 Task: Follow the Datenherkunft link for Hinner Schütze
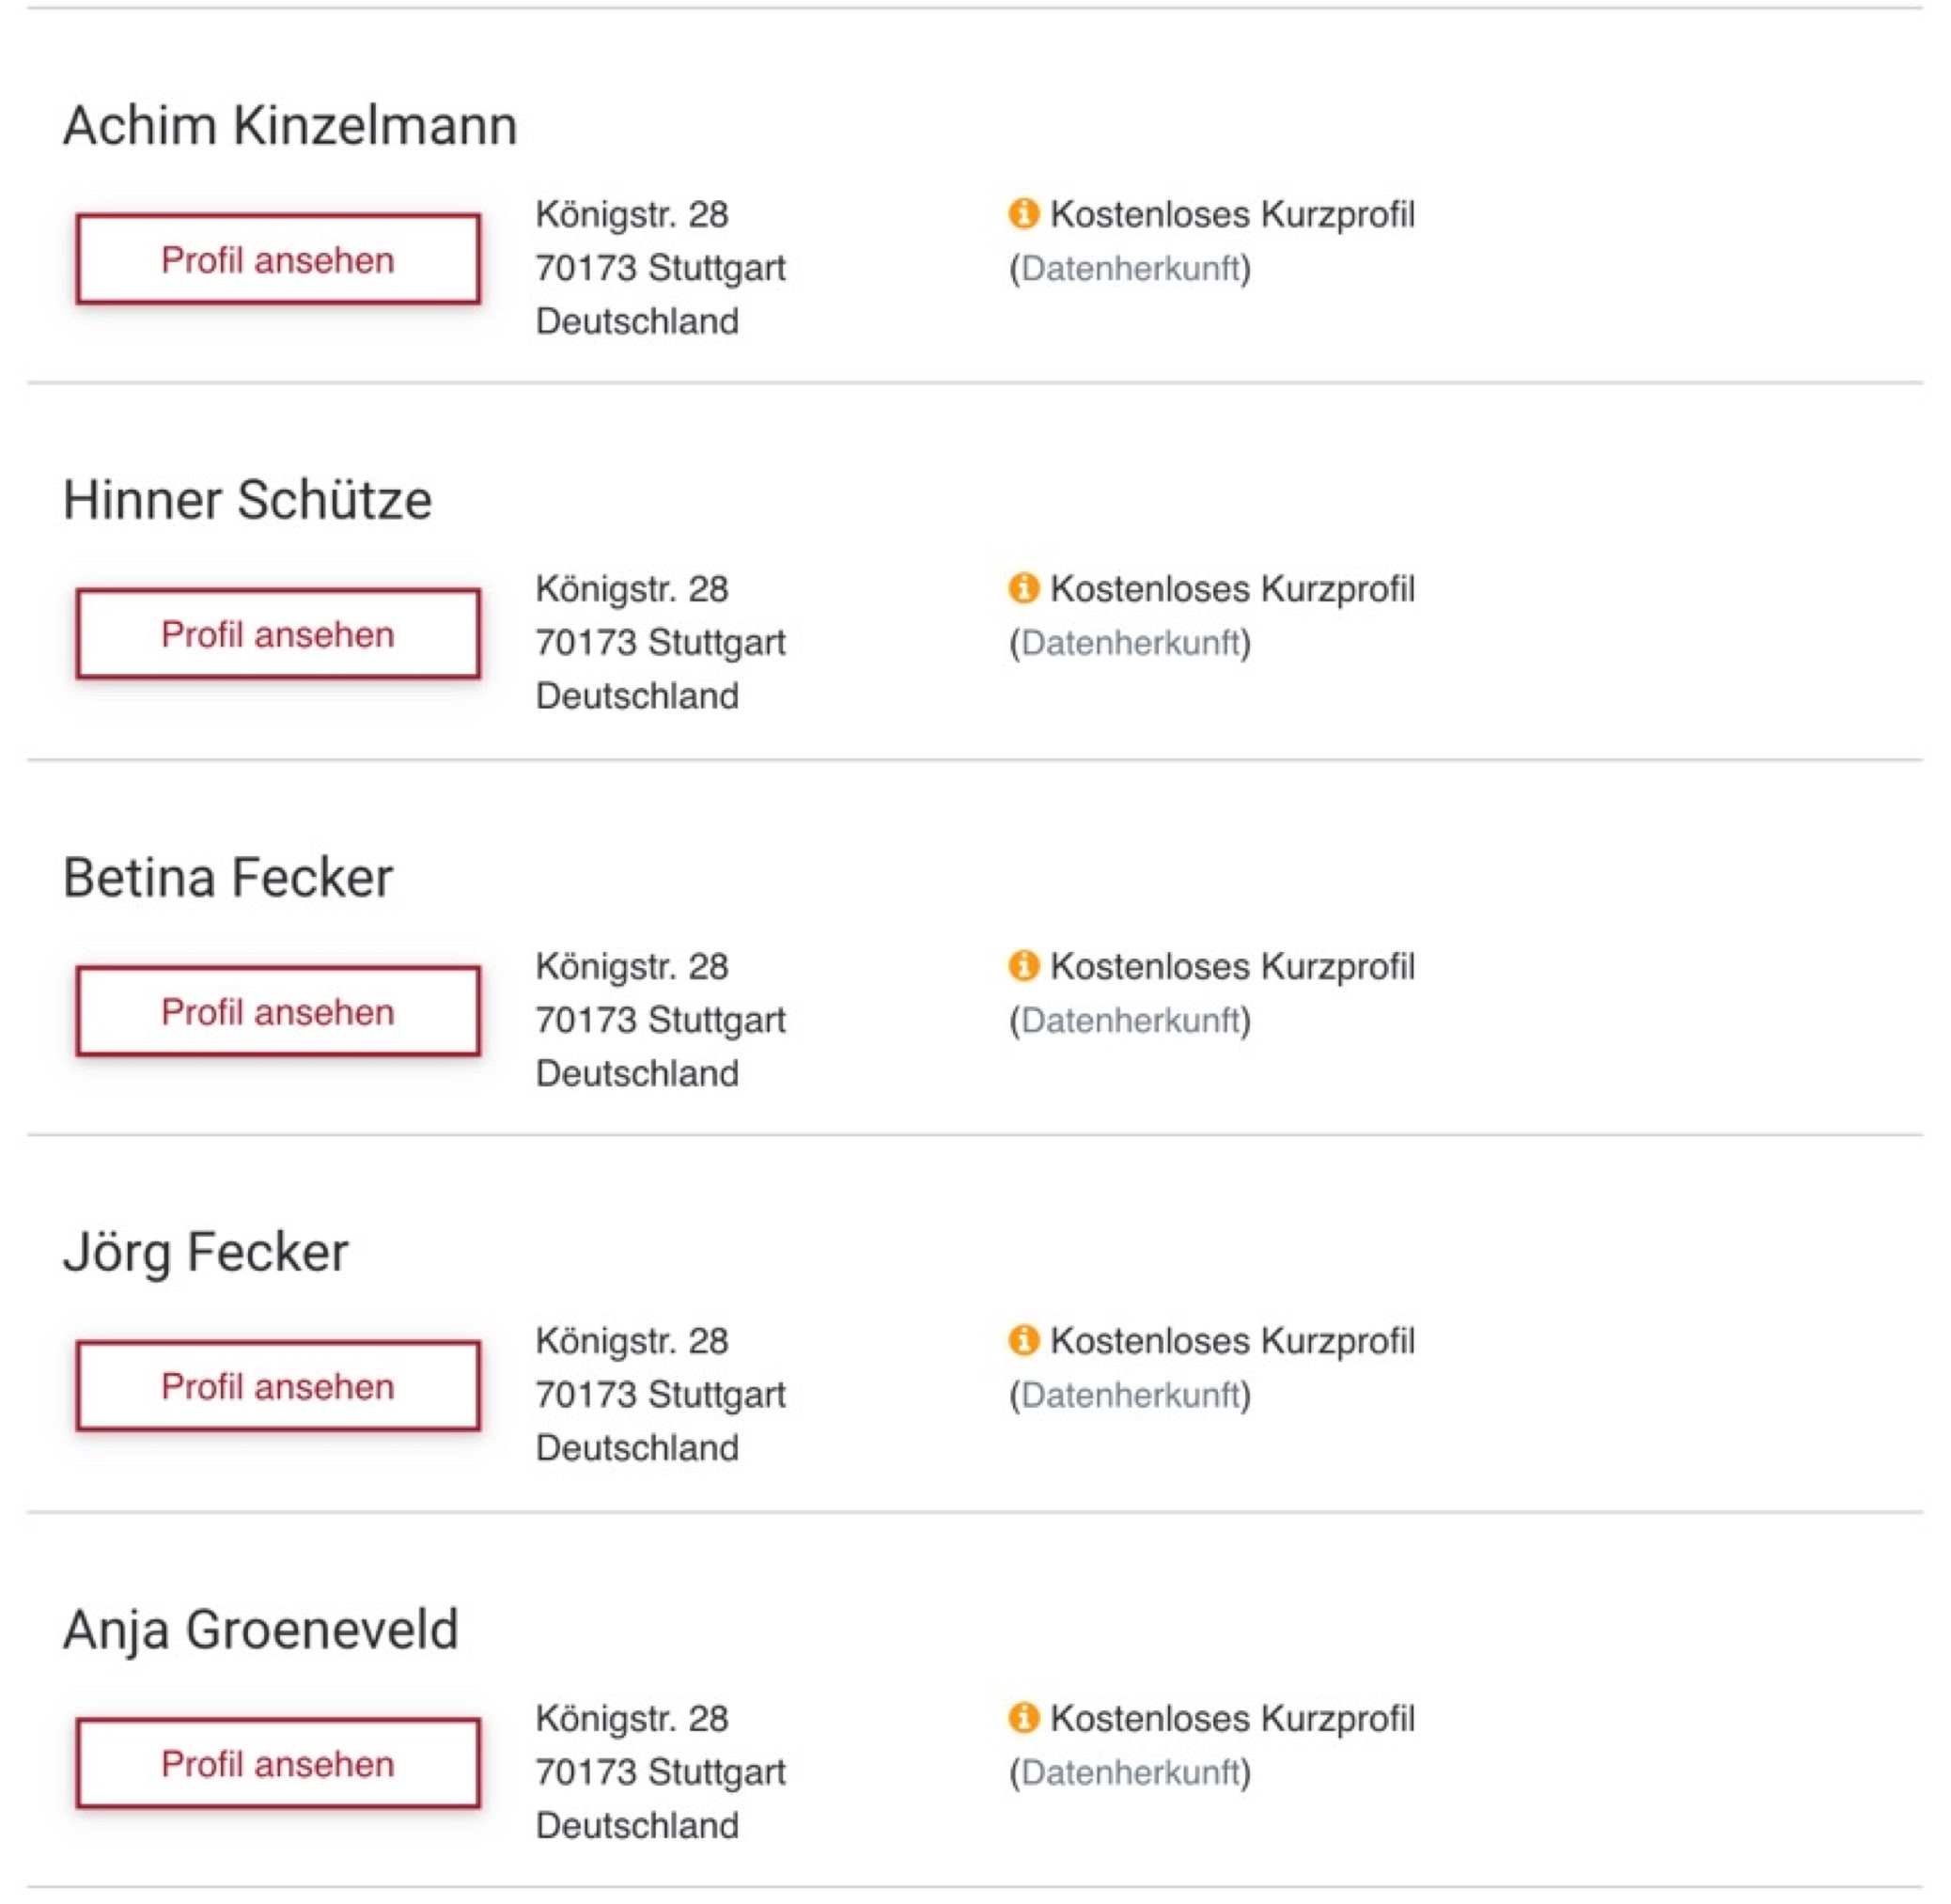coord(1130,642)
